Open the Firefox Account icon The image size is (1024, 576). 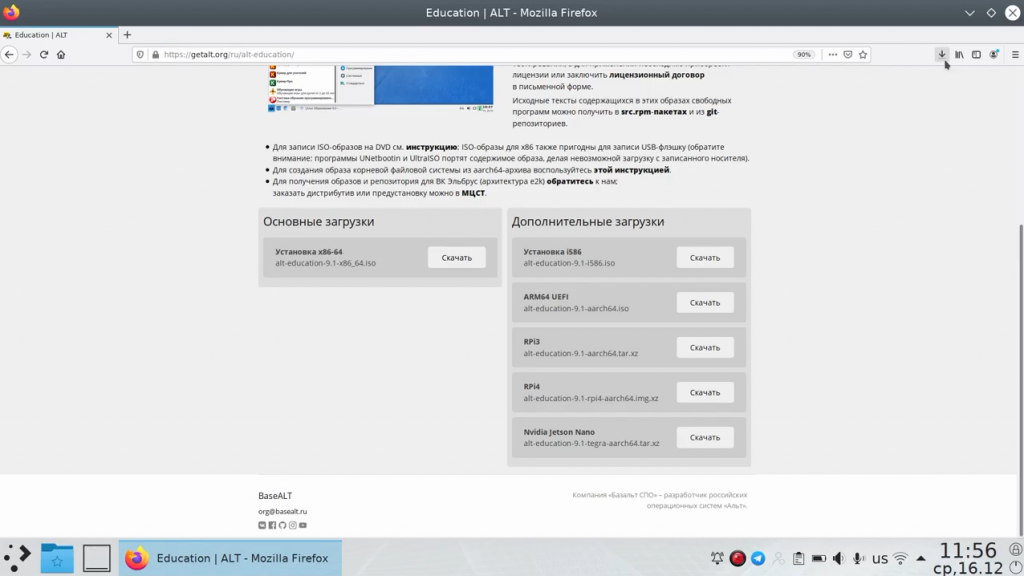pyautogui.click(x=994, y=55)
